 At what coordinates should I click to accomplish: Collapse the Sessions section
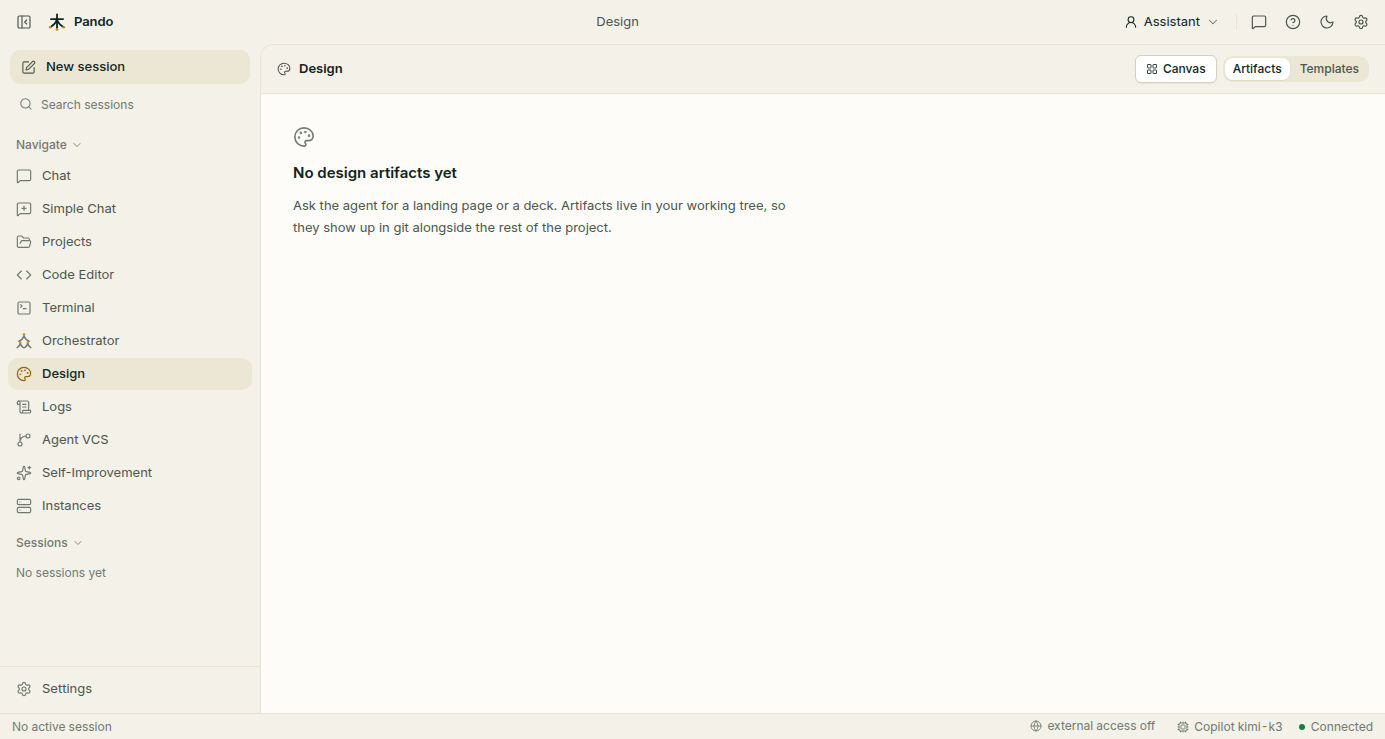tap(49, 543)
